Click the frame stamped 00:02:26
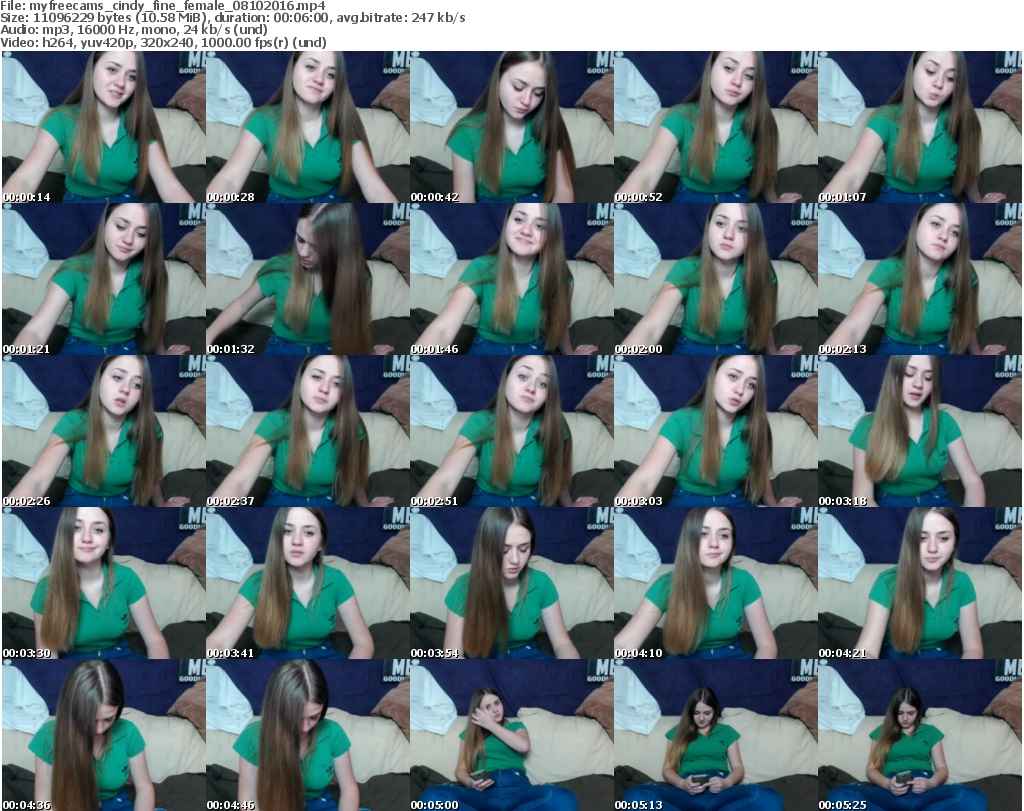This screenshot has width=1024, height=811. (x=103, y=431)
